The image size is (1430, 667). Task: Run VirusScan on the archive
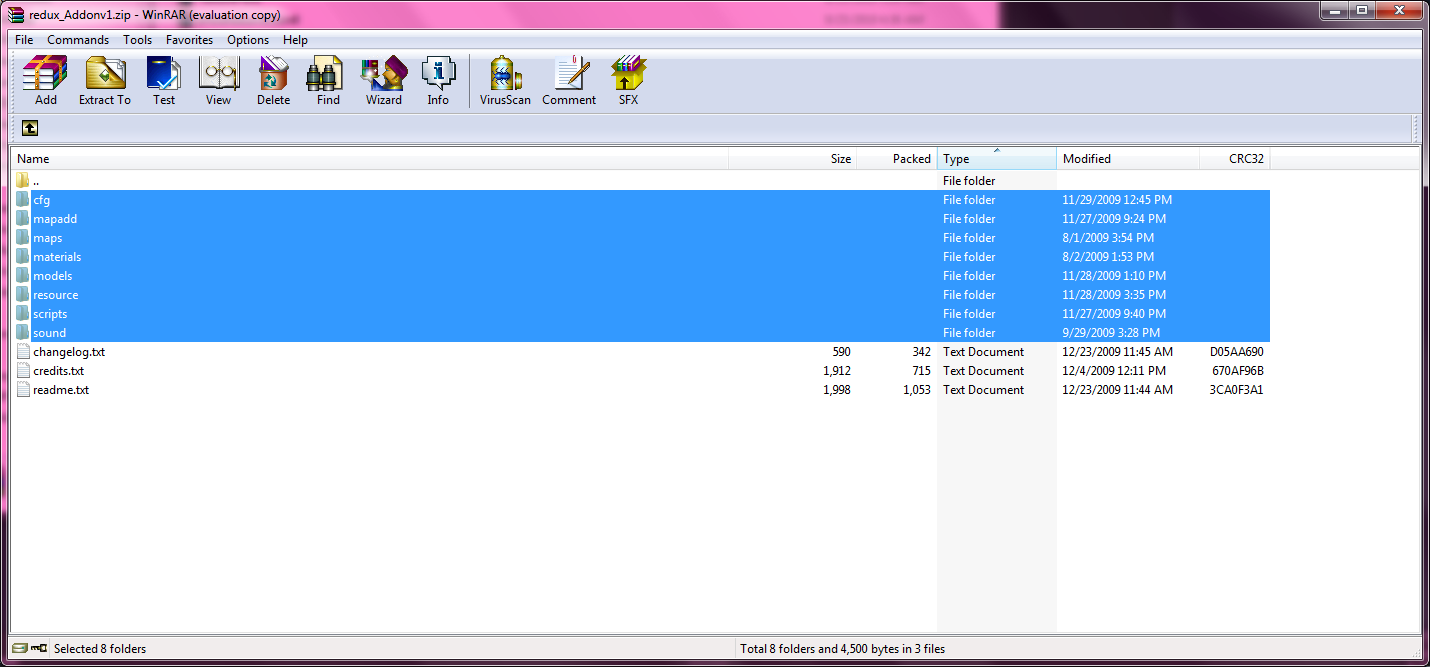(x=505, y=80)
